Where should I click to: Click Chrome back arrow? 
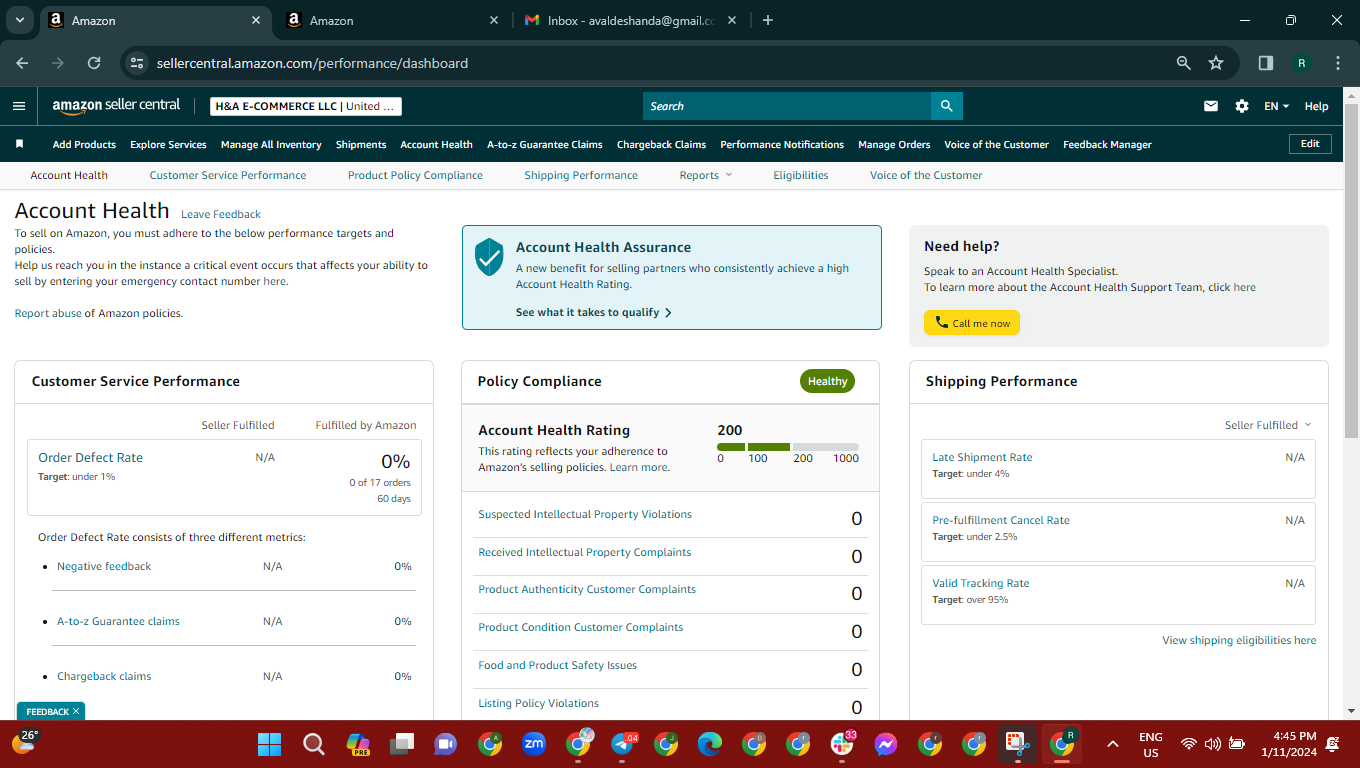click(22, 63)
